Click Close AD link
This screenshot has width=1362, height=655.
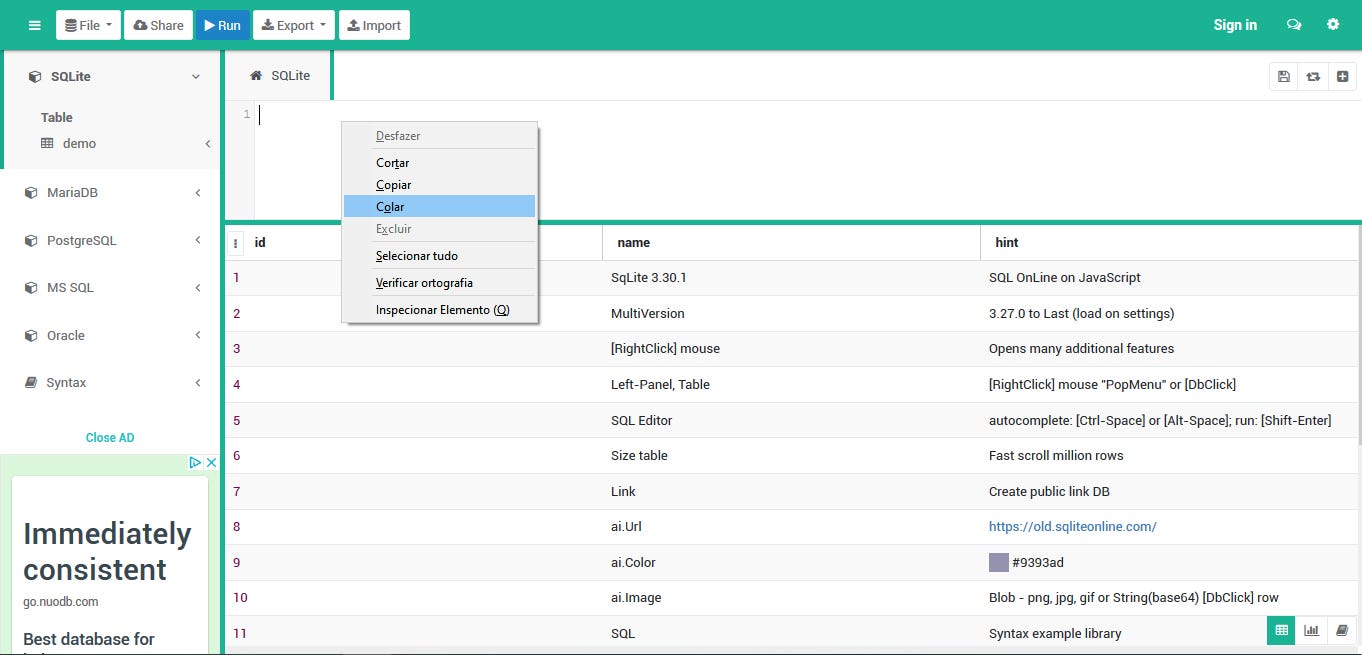pos(110,438)
